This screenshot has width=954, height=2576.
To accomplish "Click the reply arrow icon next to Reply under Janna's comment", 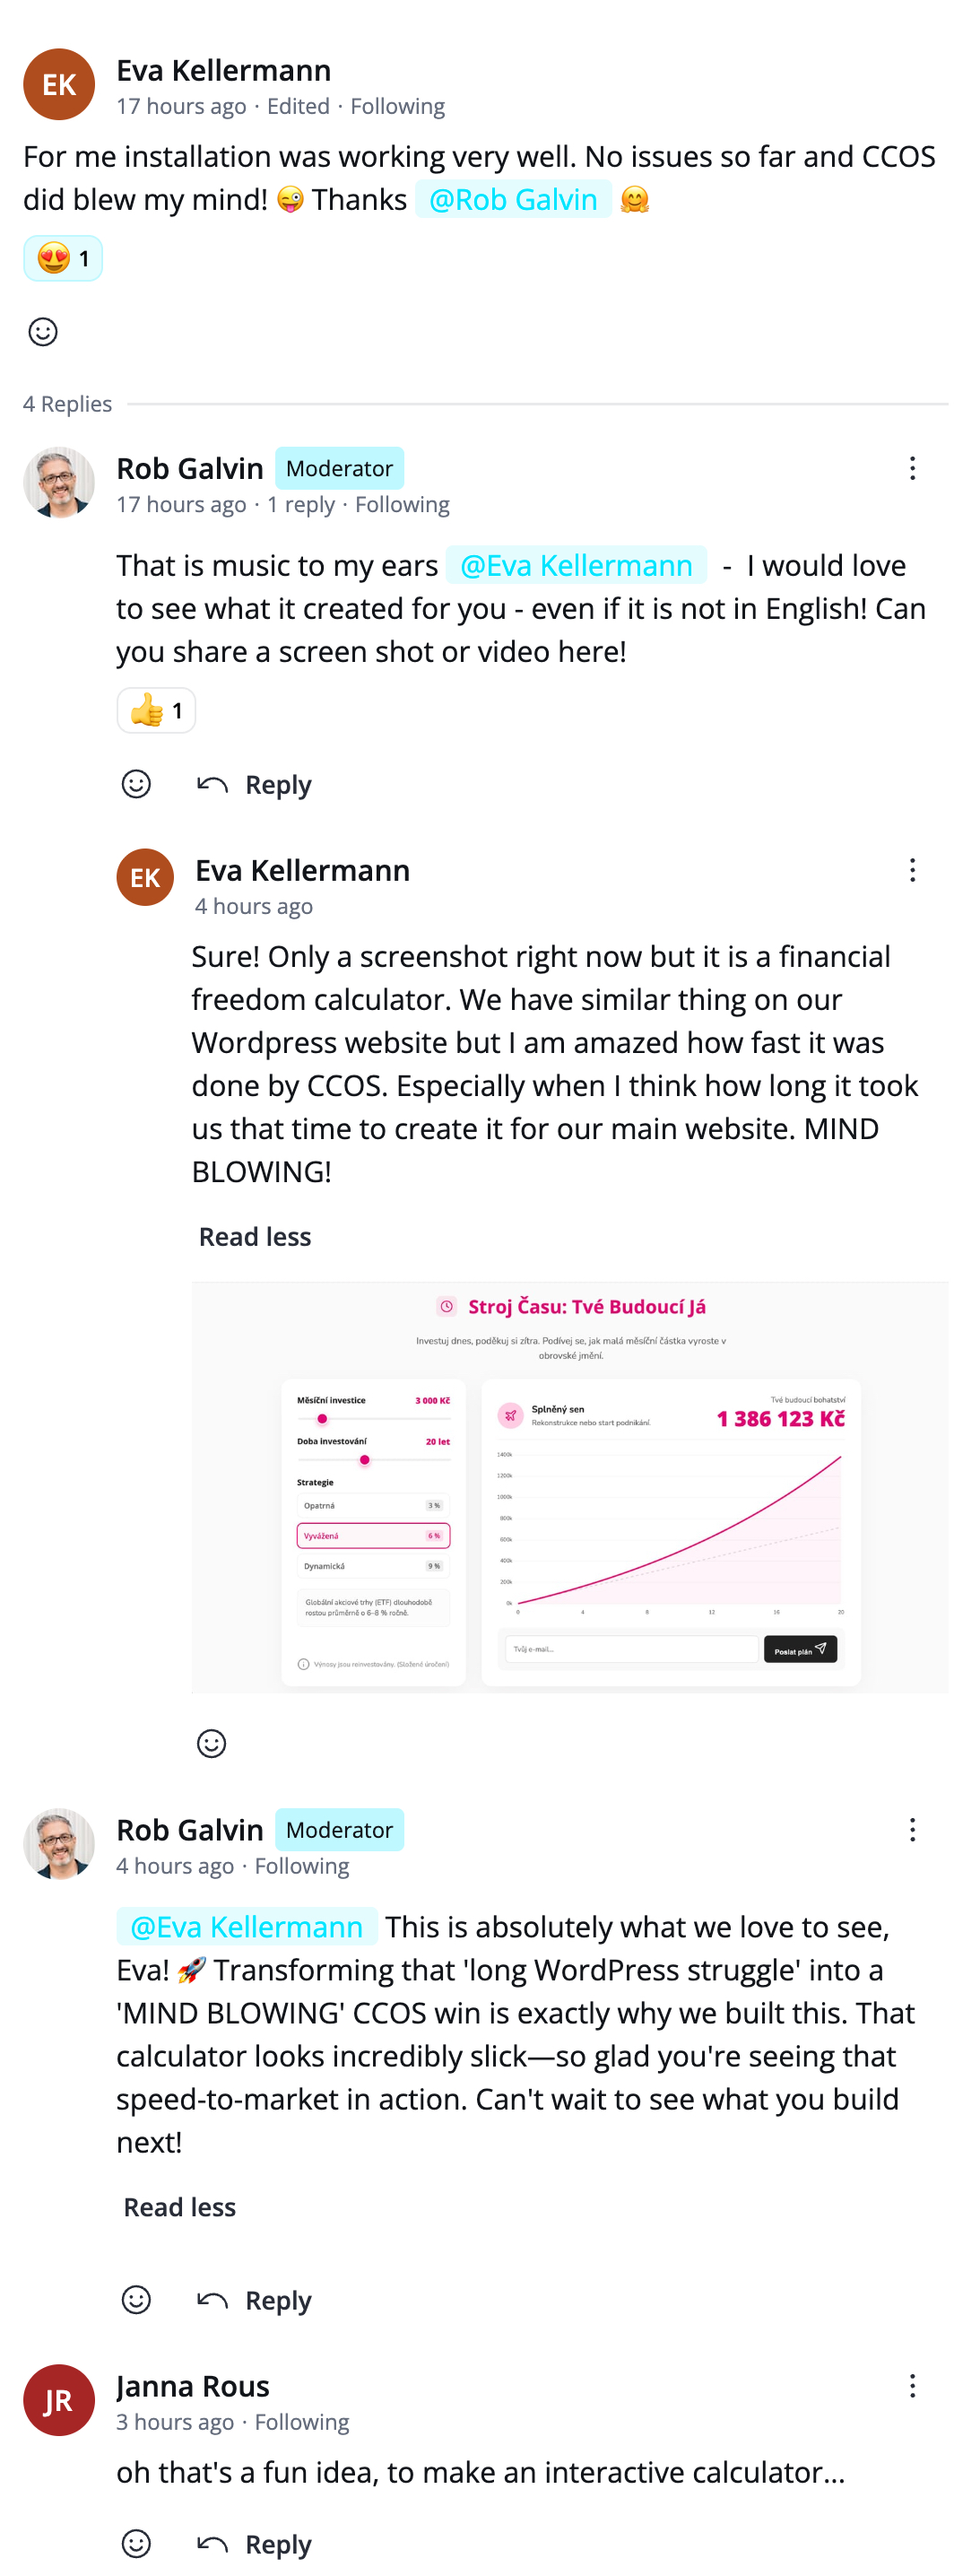I will tap(213, 2544).
